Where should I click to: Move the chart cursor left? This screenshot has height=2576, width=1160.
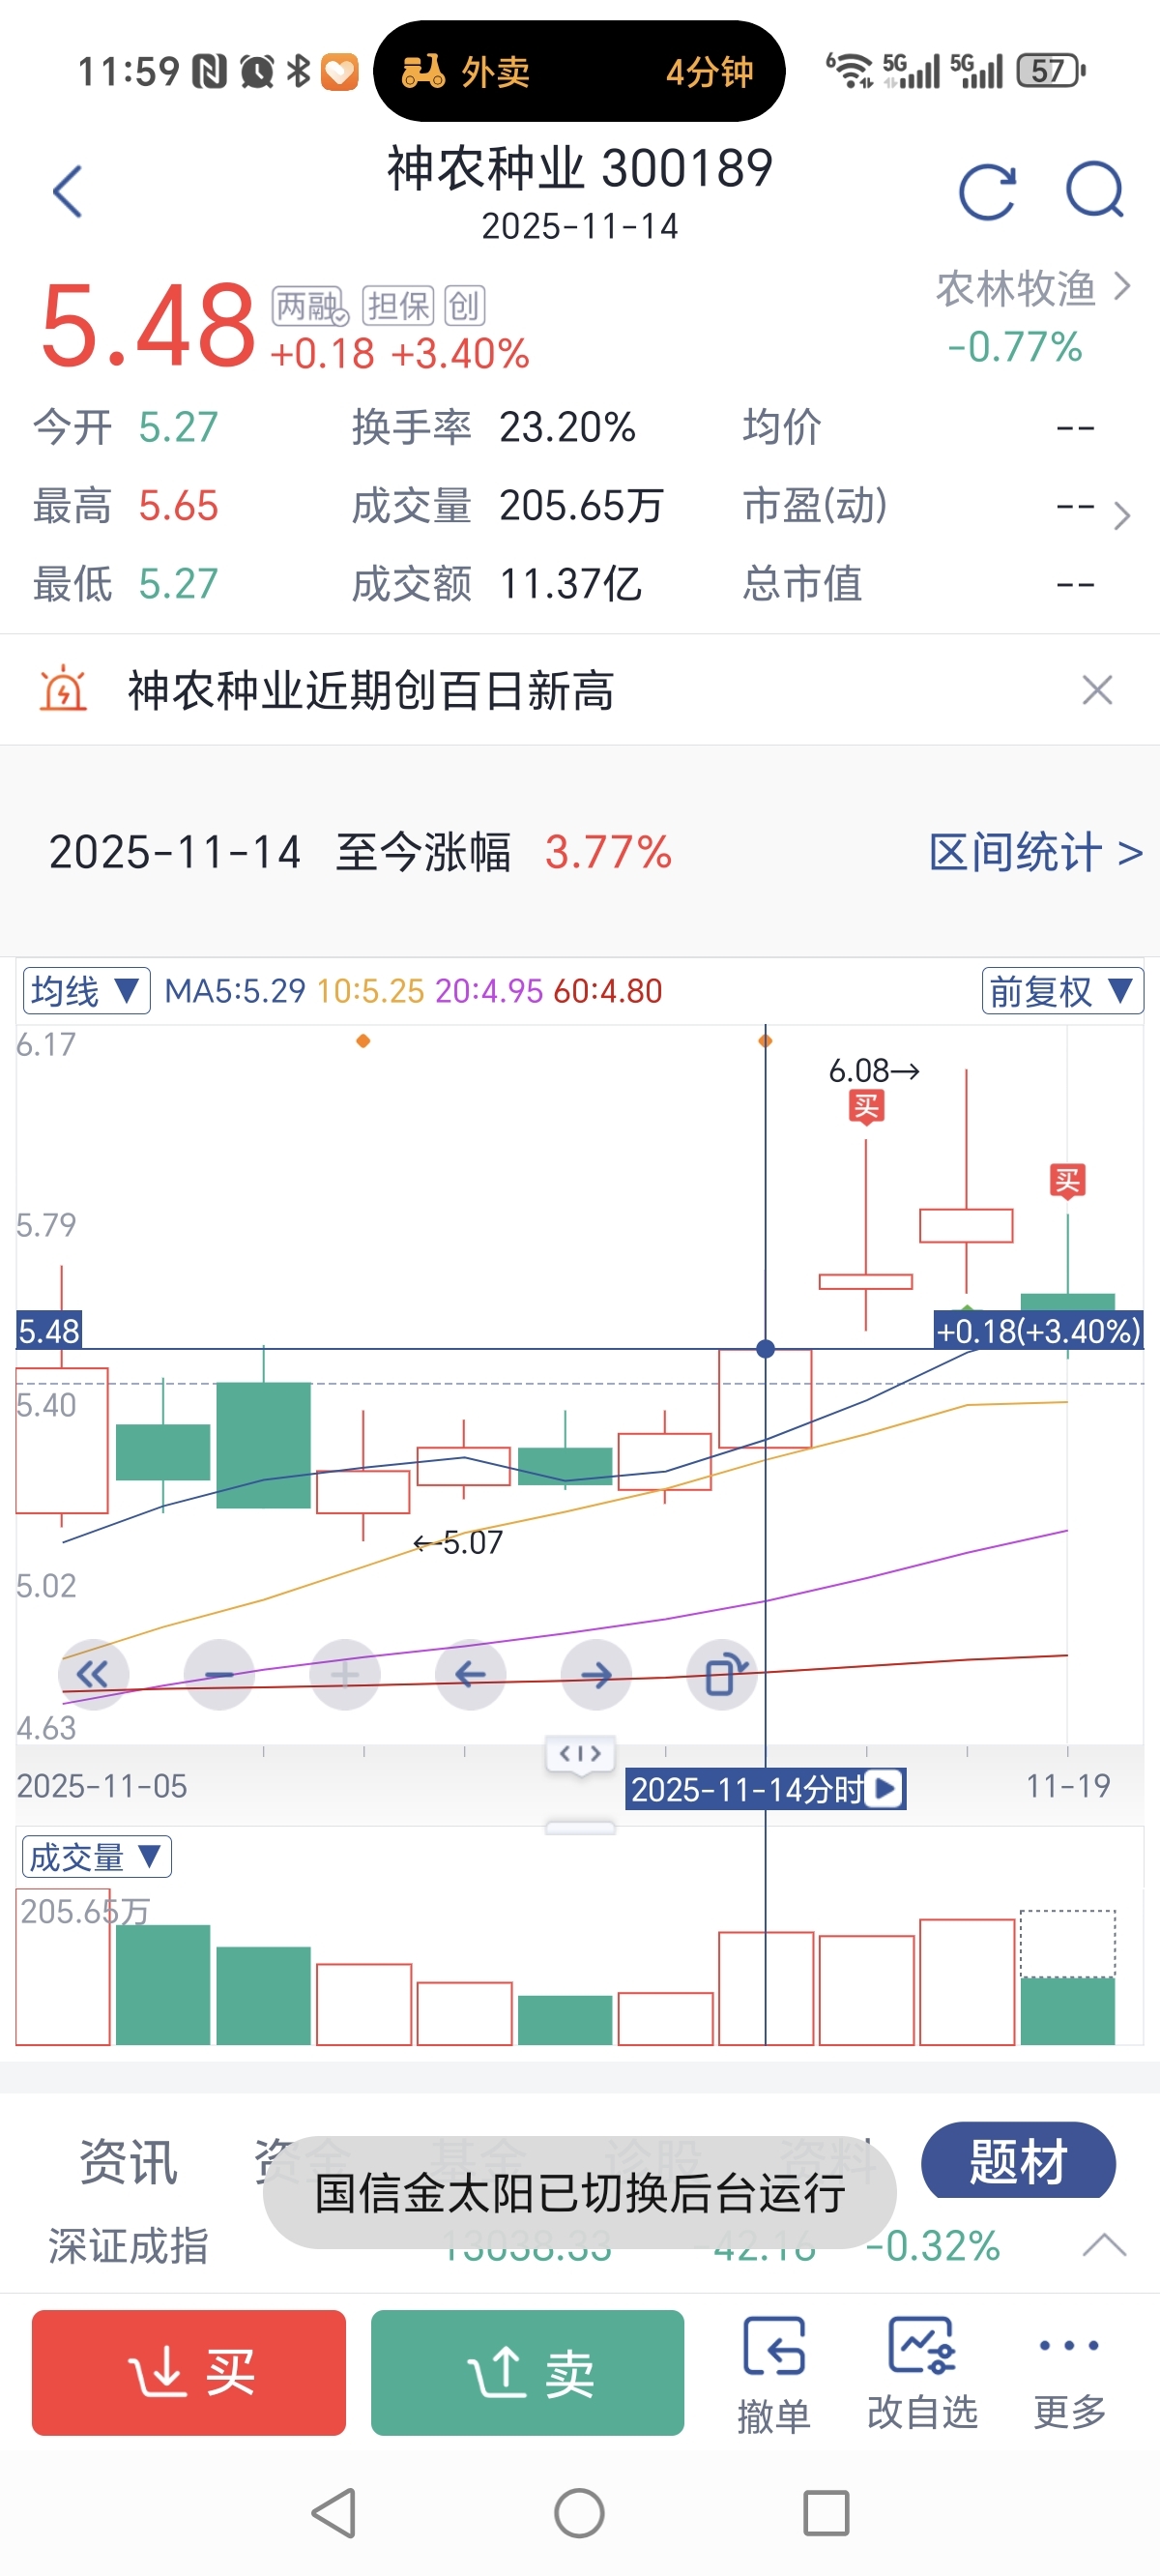tap(470, 1674)
